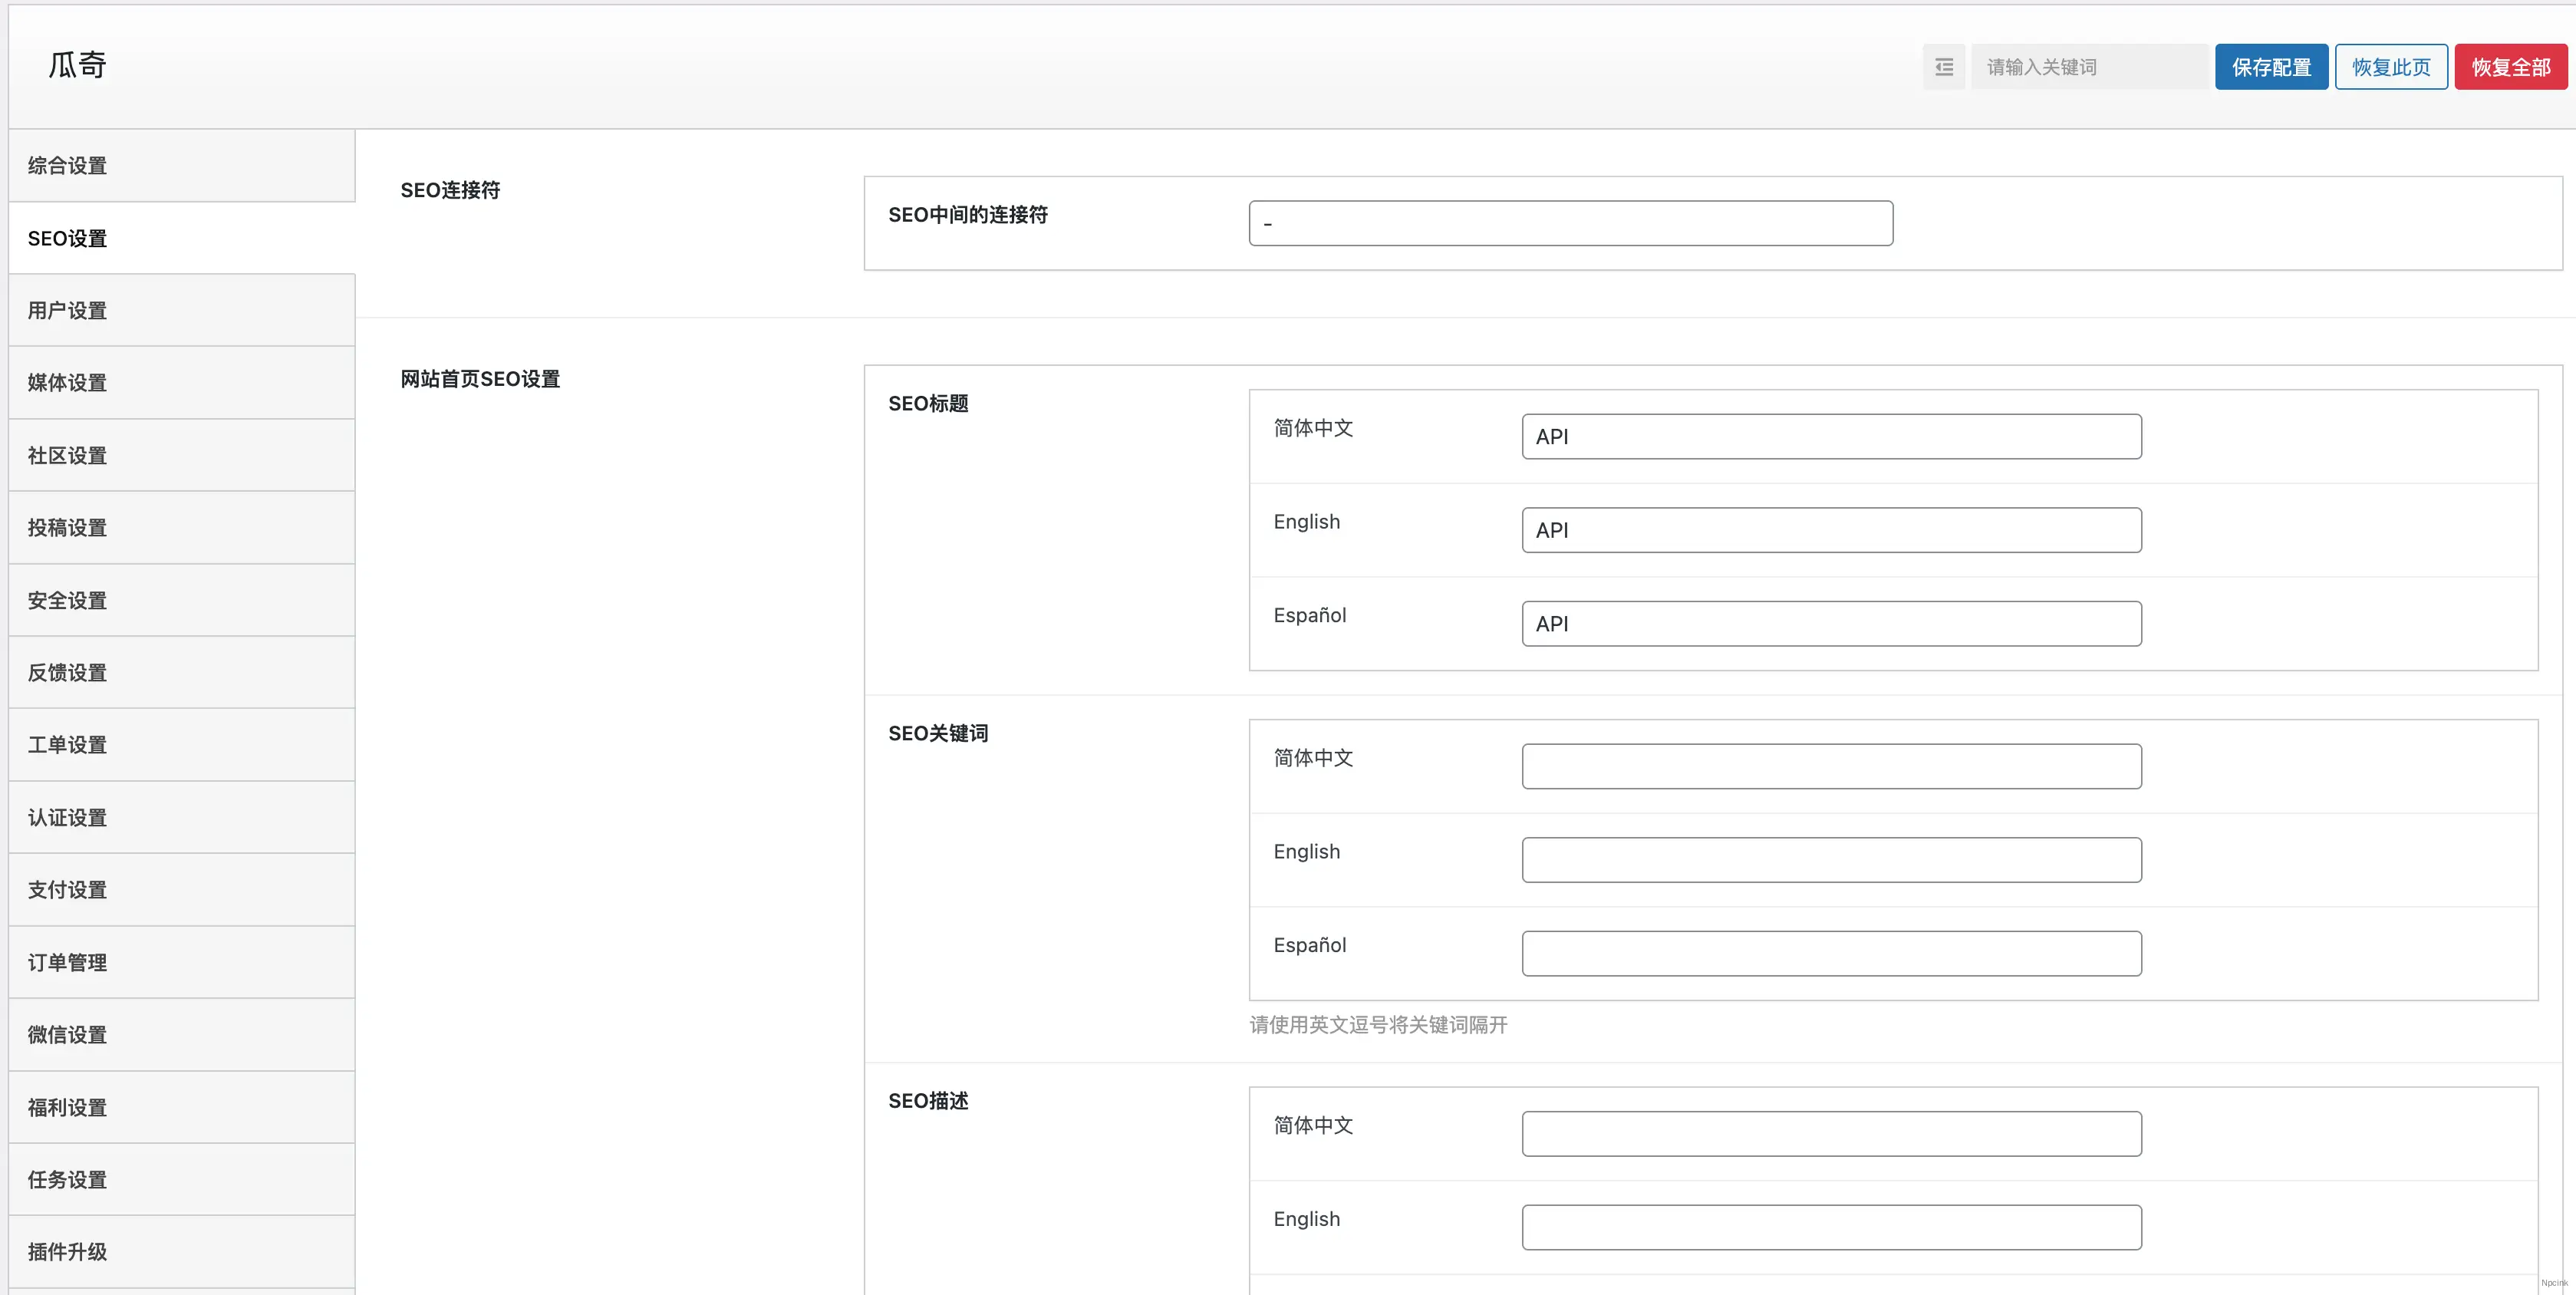Click the 网站首页SEO设置 section heading
This screenshot has width=2576, height=1295.
click(x=480, y=379)
